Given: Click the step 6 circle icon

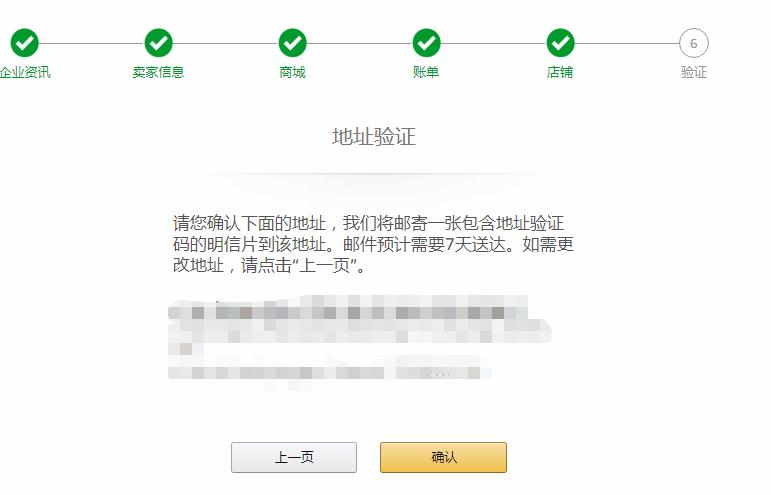Looking at the screenshot, I should tap(694, 43).
